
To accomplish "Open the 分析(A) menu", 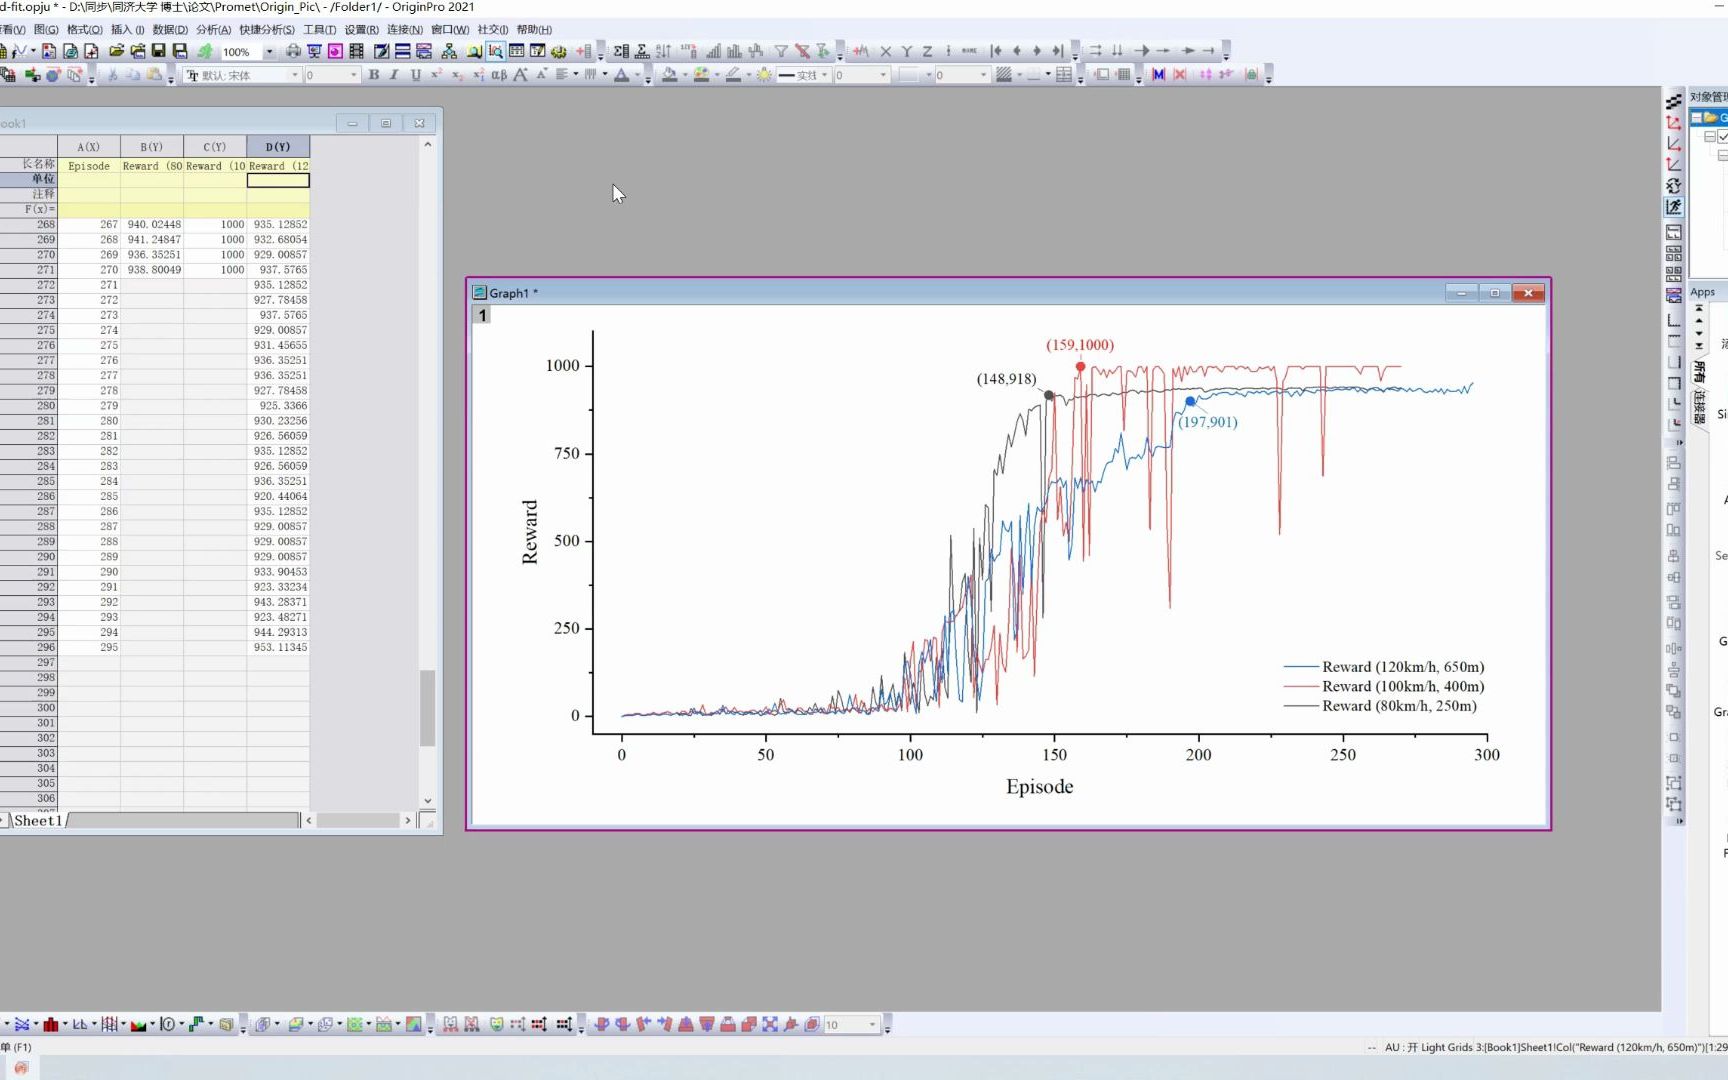I will (x=213, y=30).
